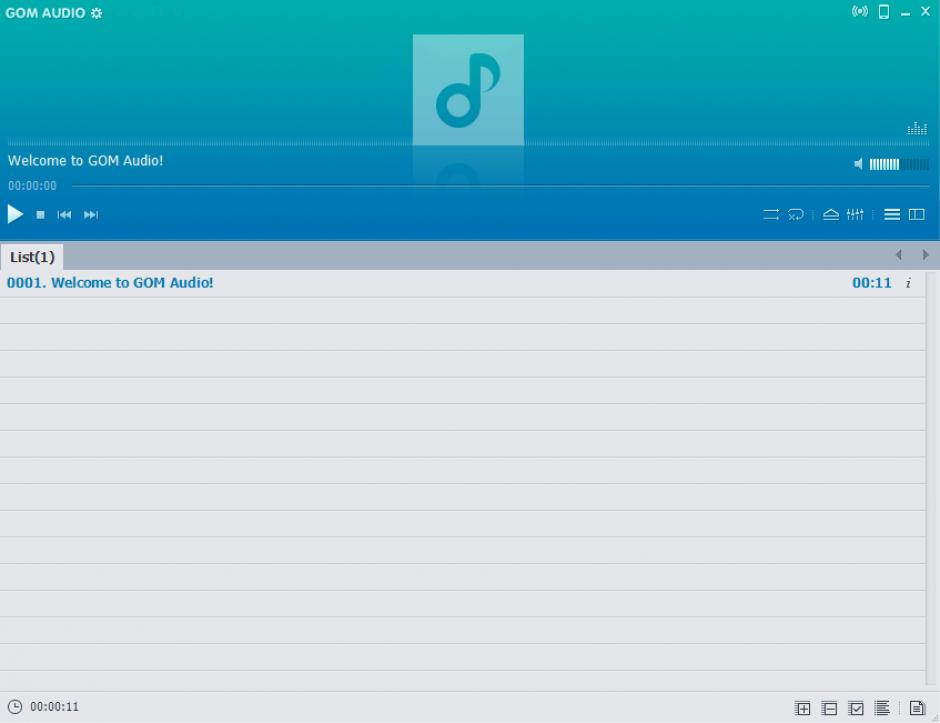This screenshot has width=940, height=723.
Task: Open the select items checkmark icon
Action: [856, 708]
